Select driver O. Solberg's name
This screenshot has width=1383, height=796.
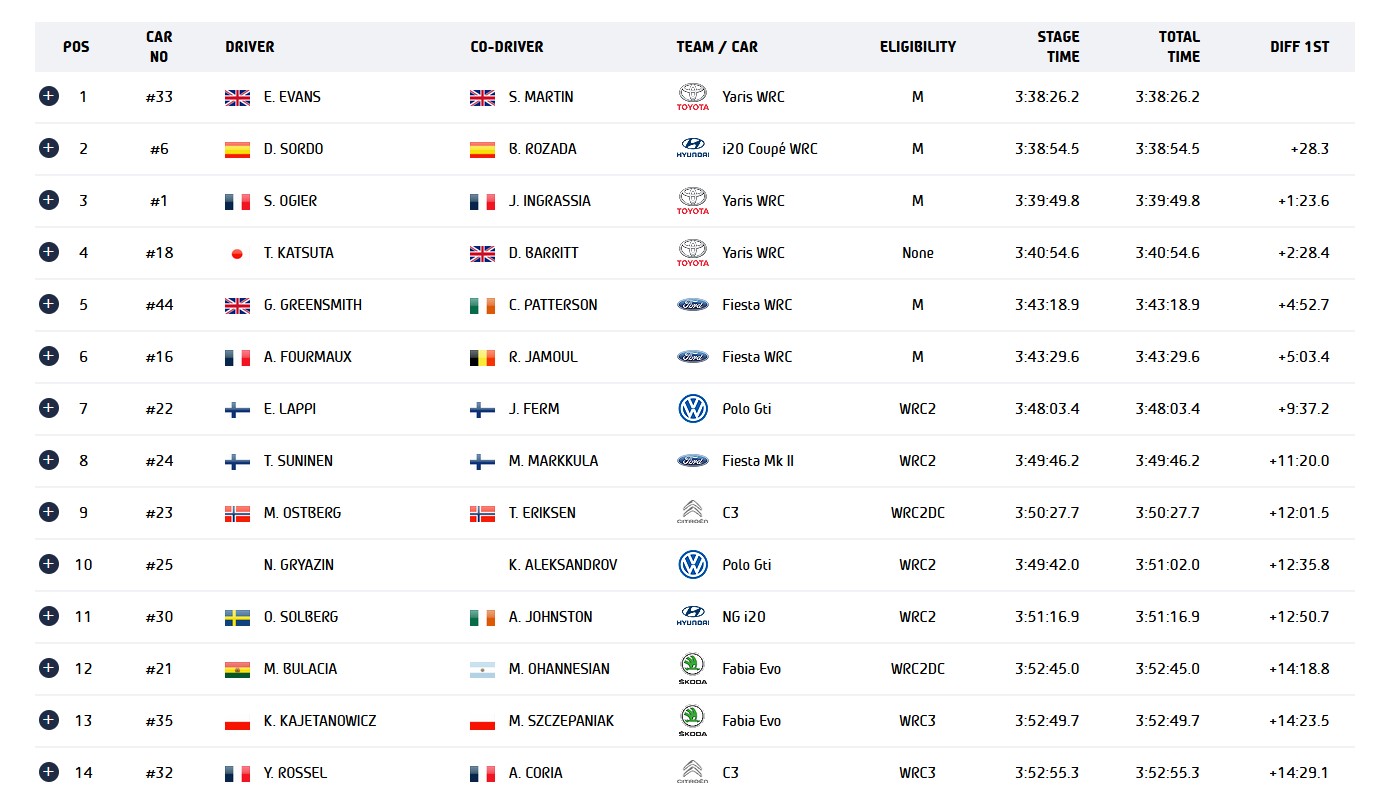(x=300, y=617)
